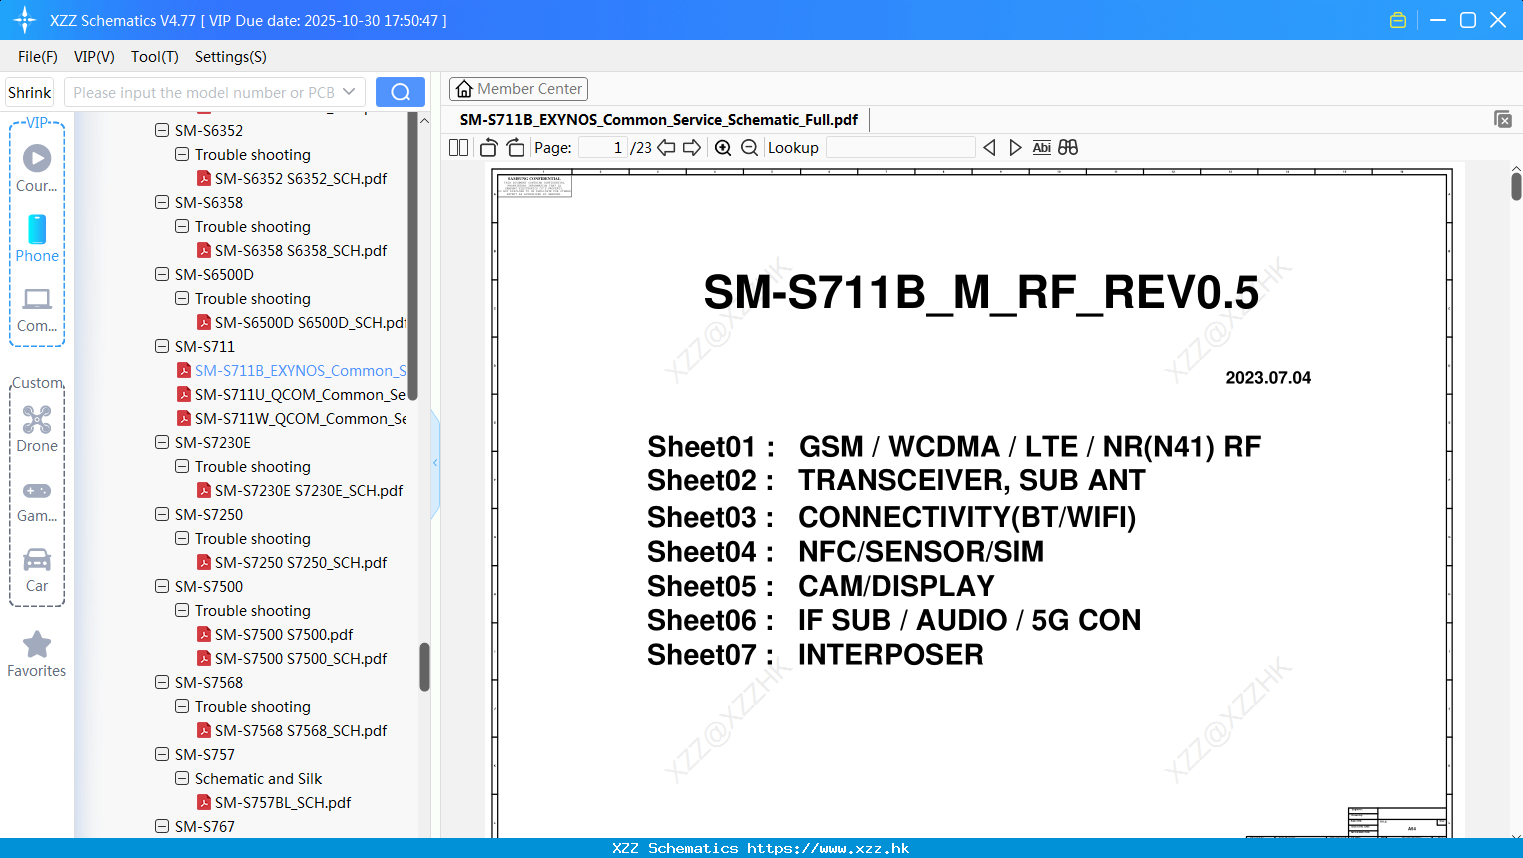Screen dimensions: 1523x858
Task: Collapse the SM-S711 tree node
Action: [x=162, y=346]
